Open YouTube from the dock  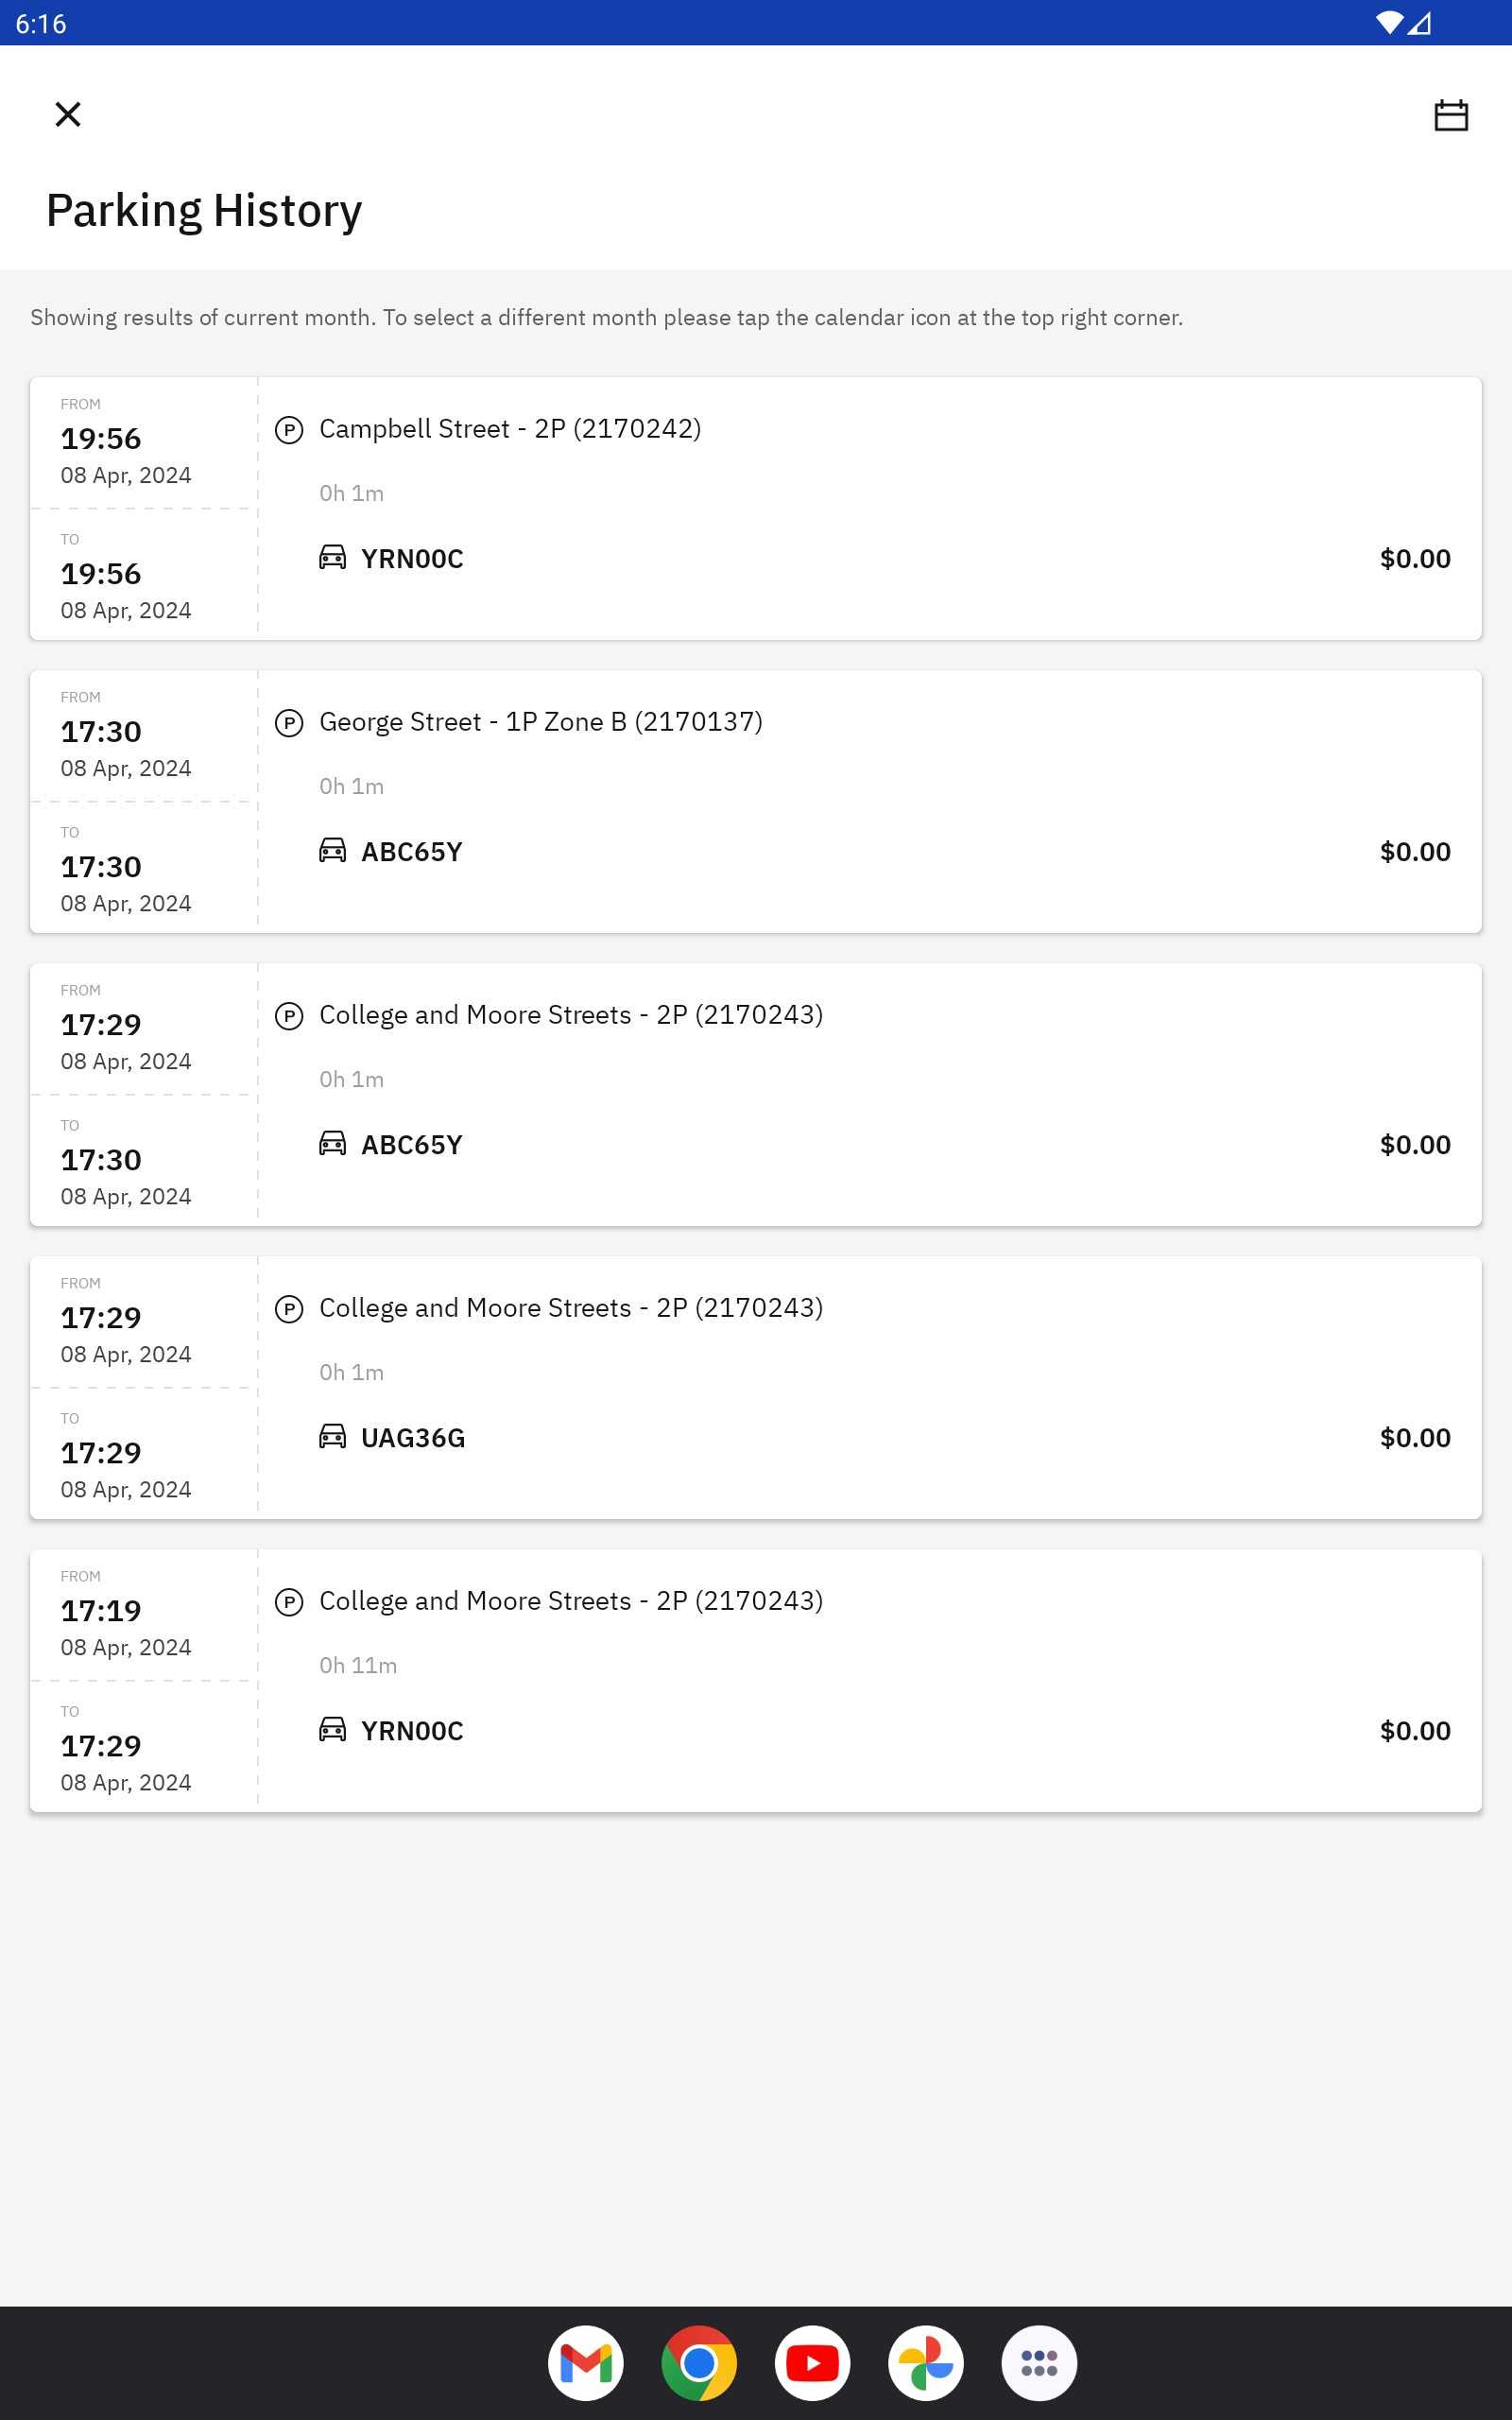812,2363
